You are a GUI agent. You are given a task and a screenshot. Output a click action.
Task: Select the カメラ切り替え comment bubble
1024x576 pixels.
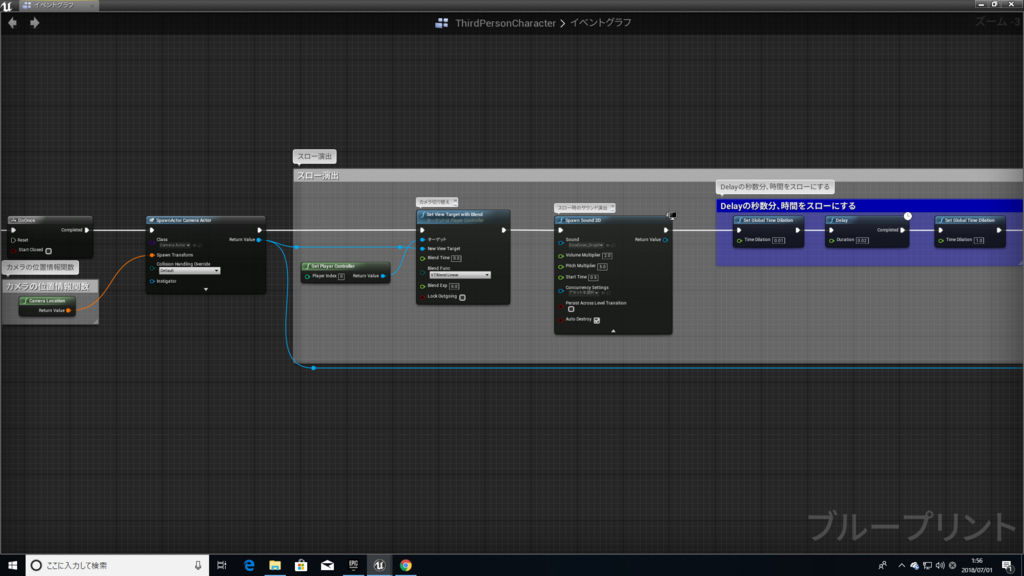pyautogui.click(x=437, y=202)
